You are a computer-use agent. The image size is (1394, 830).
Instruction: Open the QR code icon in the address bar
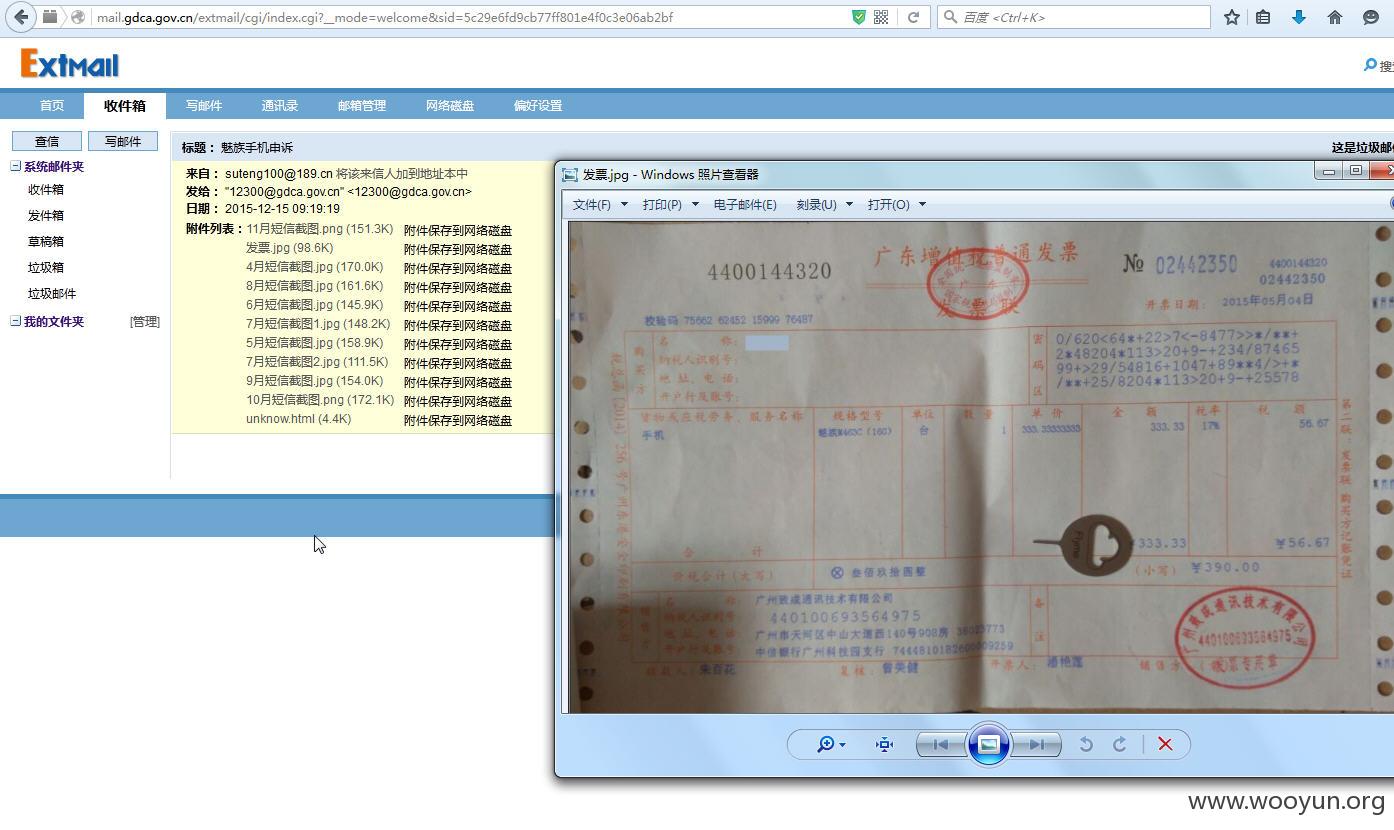pos(881,17)
